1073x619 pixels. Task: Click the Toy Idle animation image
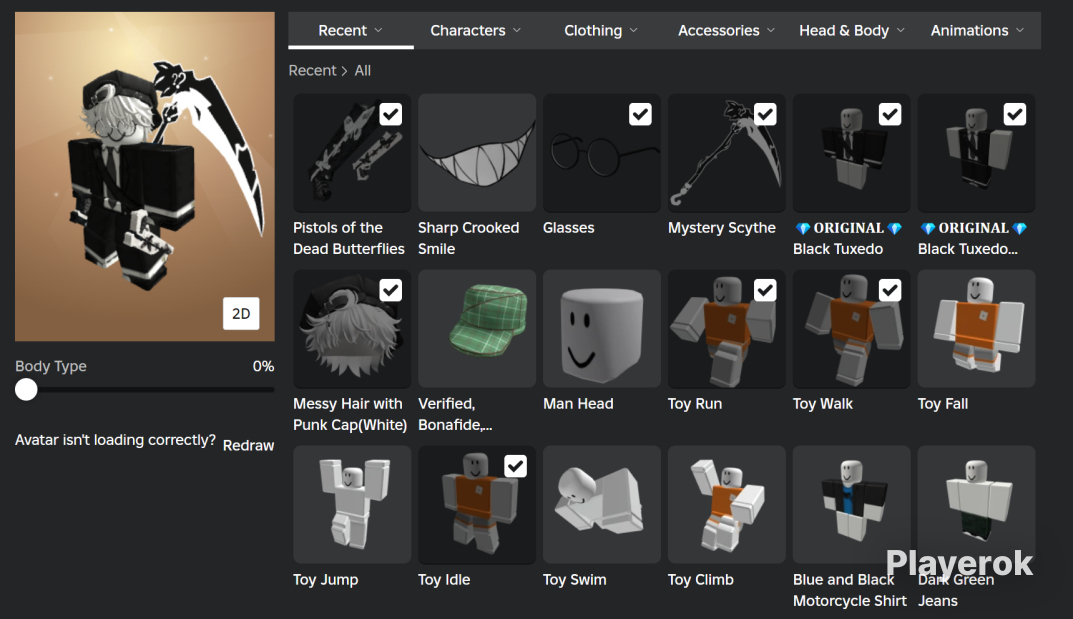(x=477, y=505)
